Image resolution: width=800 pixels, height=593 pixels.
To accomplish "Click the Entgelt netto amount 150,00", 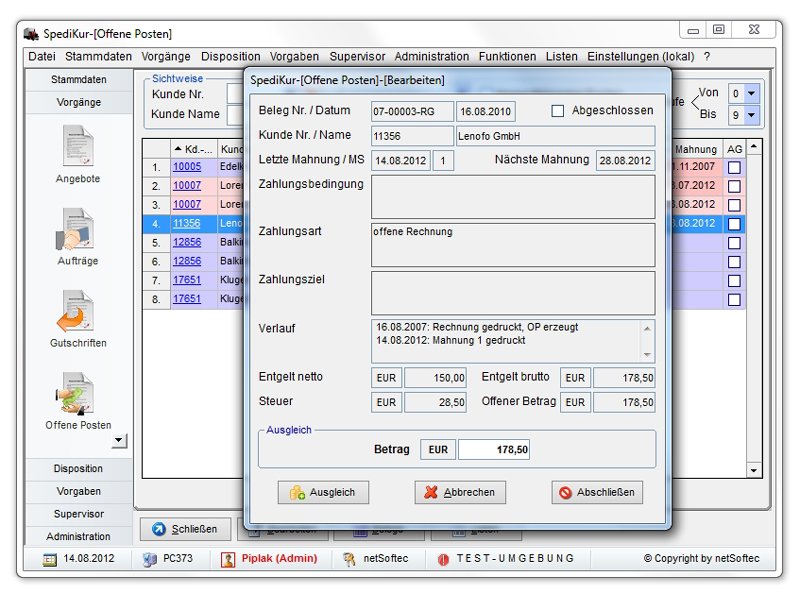I will [435, 378].
